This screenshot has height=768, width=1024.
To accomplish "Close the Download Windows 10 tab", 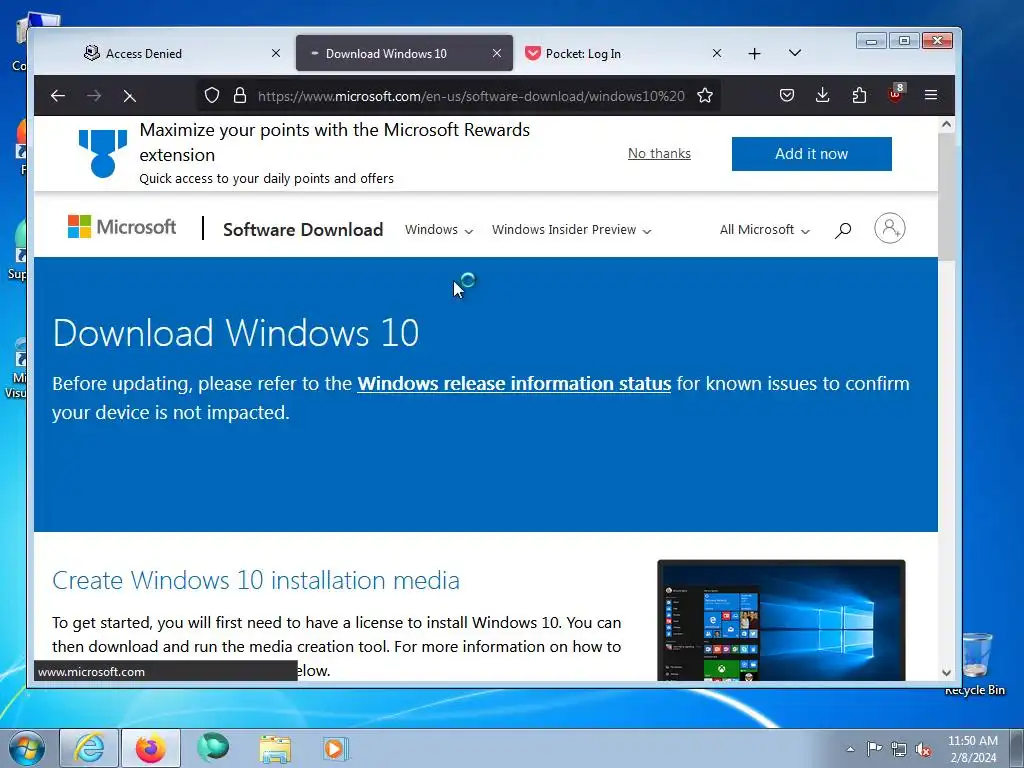I will [x=497, y=53].
